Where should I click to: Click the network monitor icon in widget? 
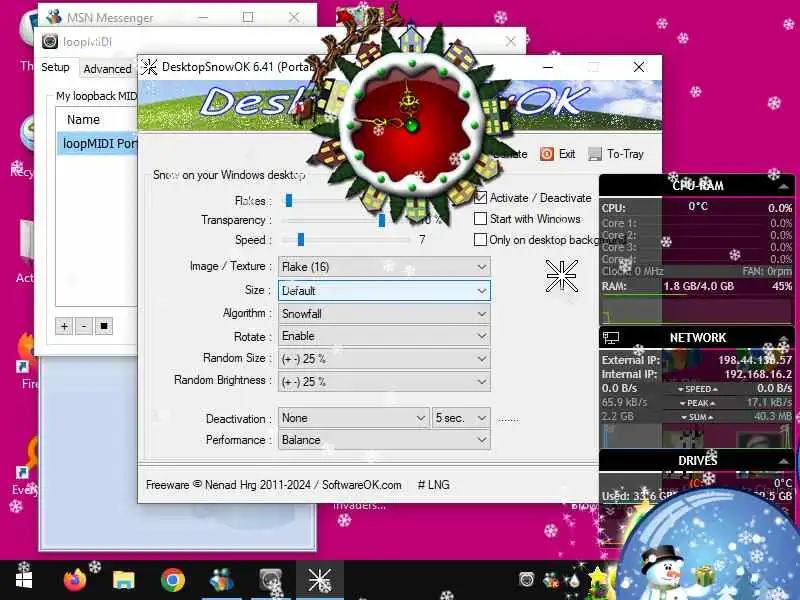tap(611, 337)
